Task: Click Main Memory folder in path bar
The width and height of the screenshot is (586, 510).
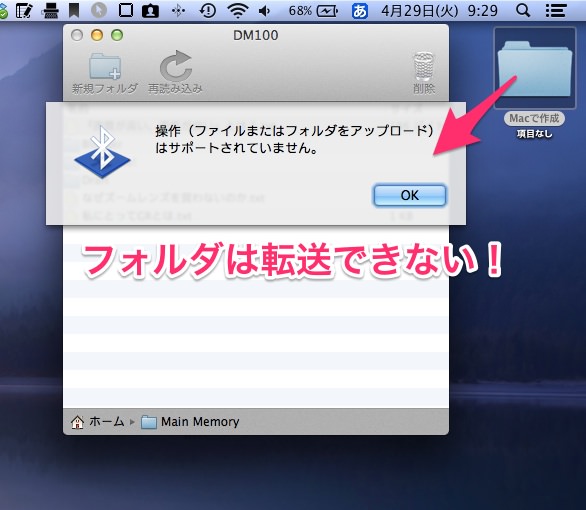Action: click(190, 422)
